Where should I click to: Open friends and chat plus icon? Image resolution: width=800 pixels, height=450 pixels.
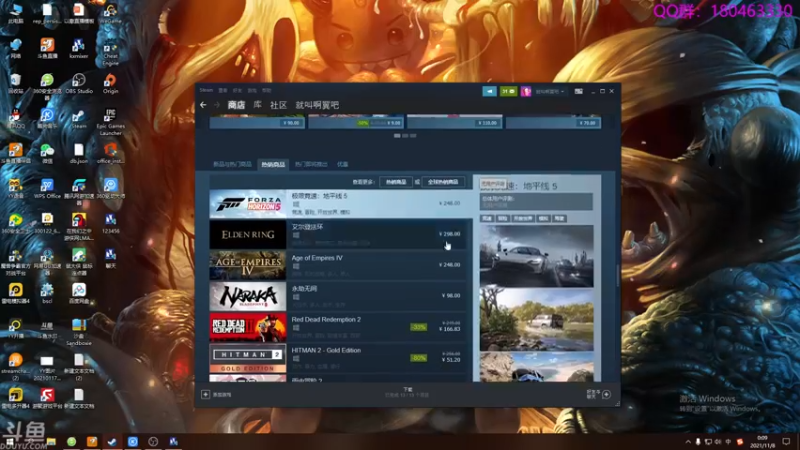click(606, 394)
